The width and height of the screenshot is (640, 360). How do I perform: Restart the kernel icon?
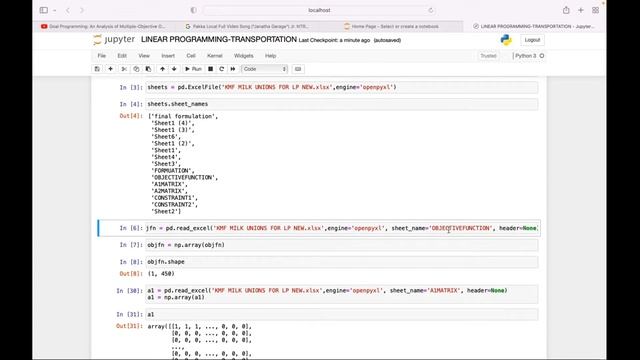tap(222, 69)
